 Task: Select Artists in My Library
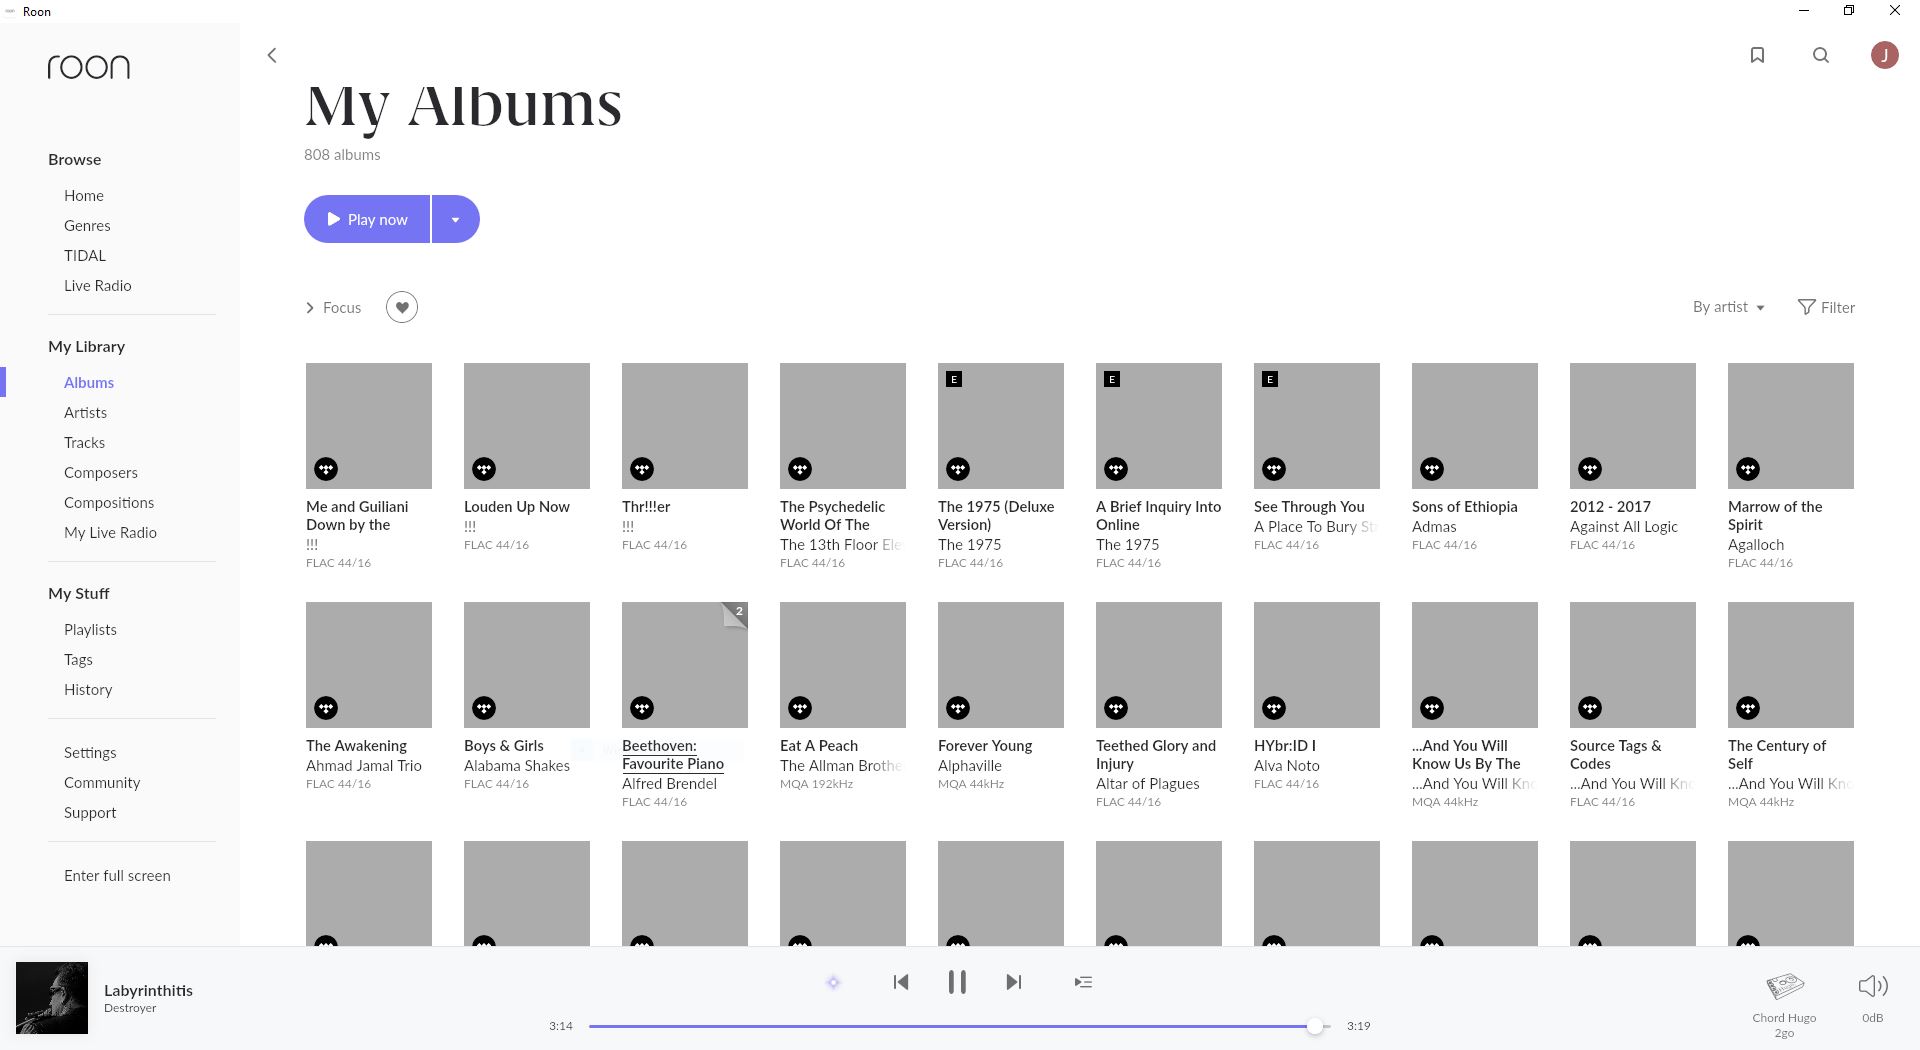click(85, 412)
